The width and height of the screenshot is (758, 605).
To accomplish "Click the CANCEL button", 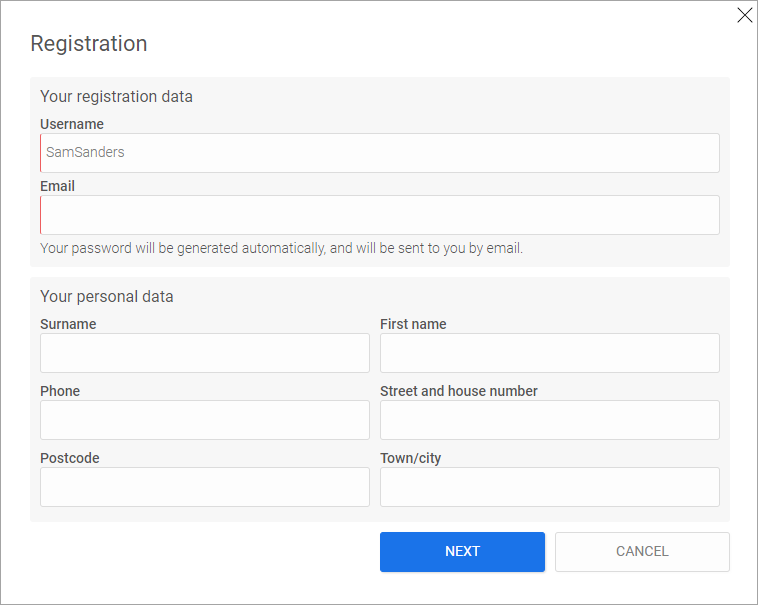I will point(642,552).
